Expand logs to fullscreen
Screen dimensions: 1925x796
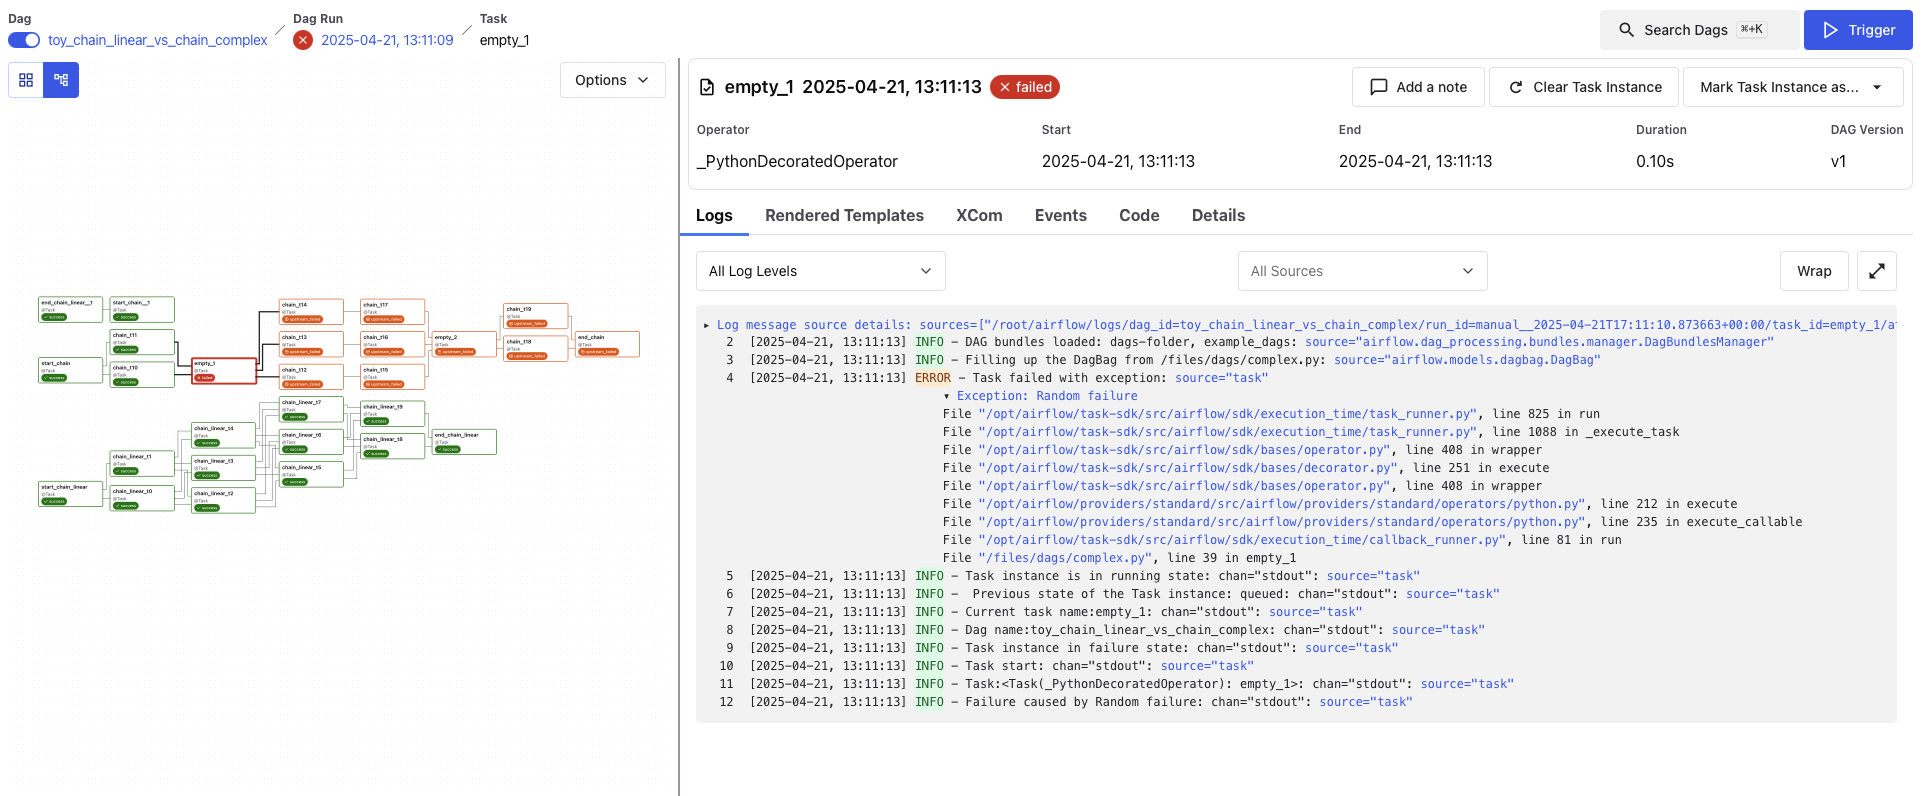click(1876, 271)
